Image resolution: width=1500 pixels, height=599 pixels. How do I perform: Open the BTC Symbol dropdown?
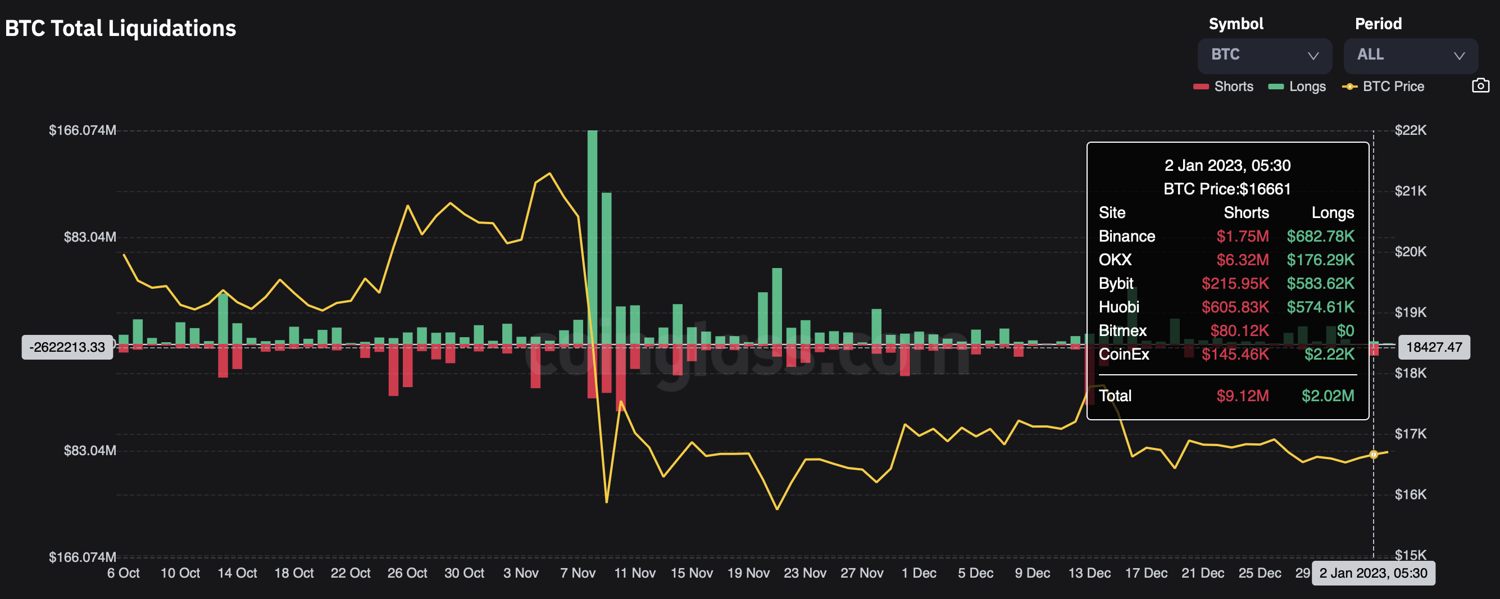pos(1265,55)
